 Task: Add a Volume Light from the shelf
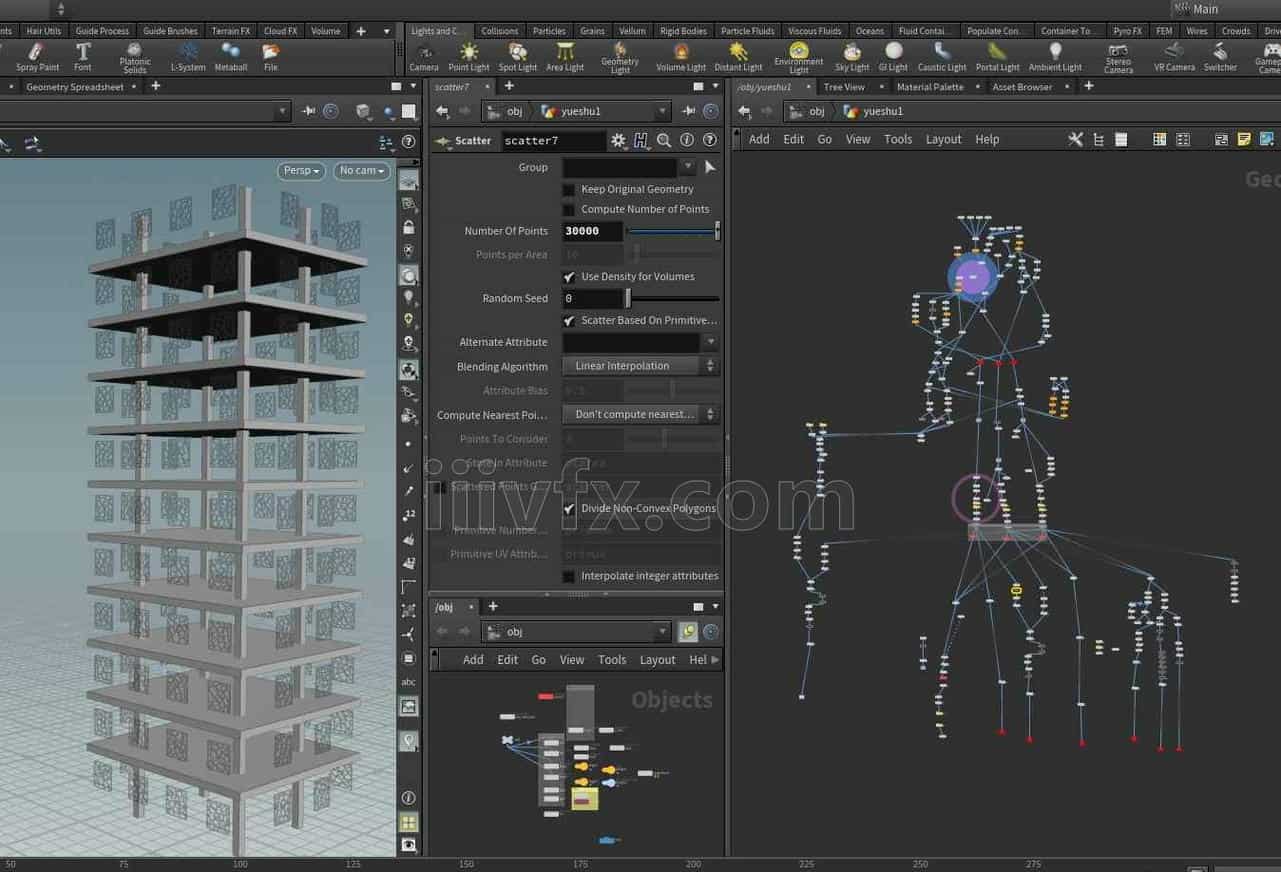pyautogui.click(x=681, y=57)
